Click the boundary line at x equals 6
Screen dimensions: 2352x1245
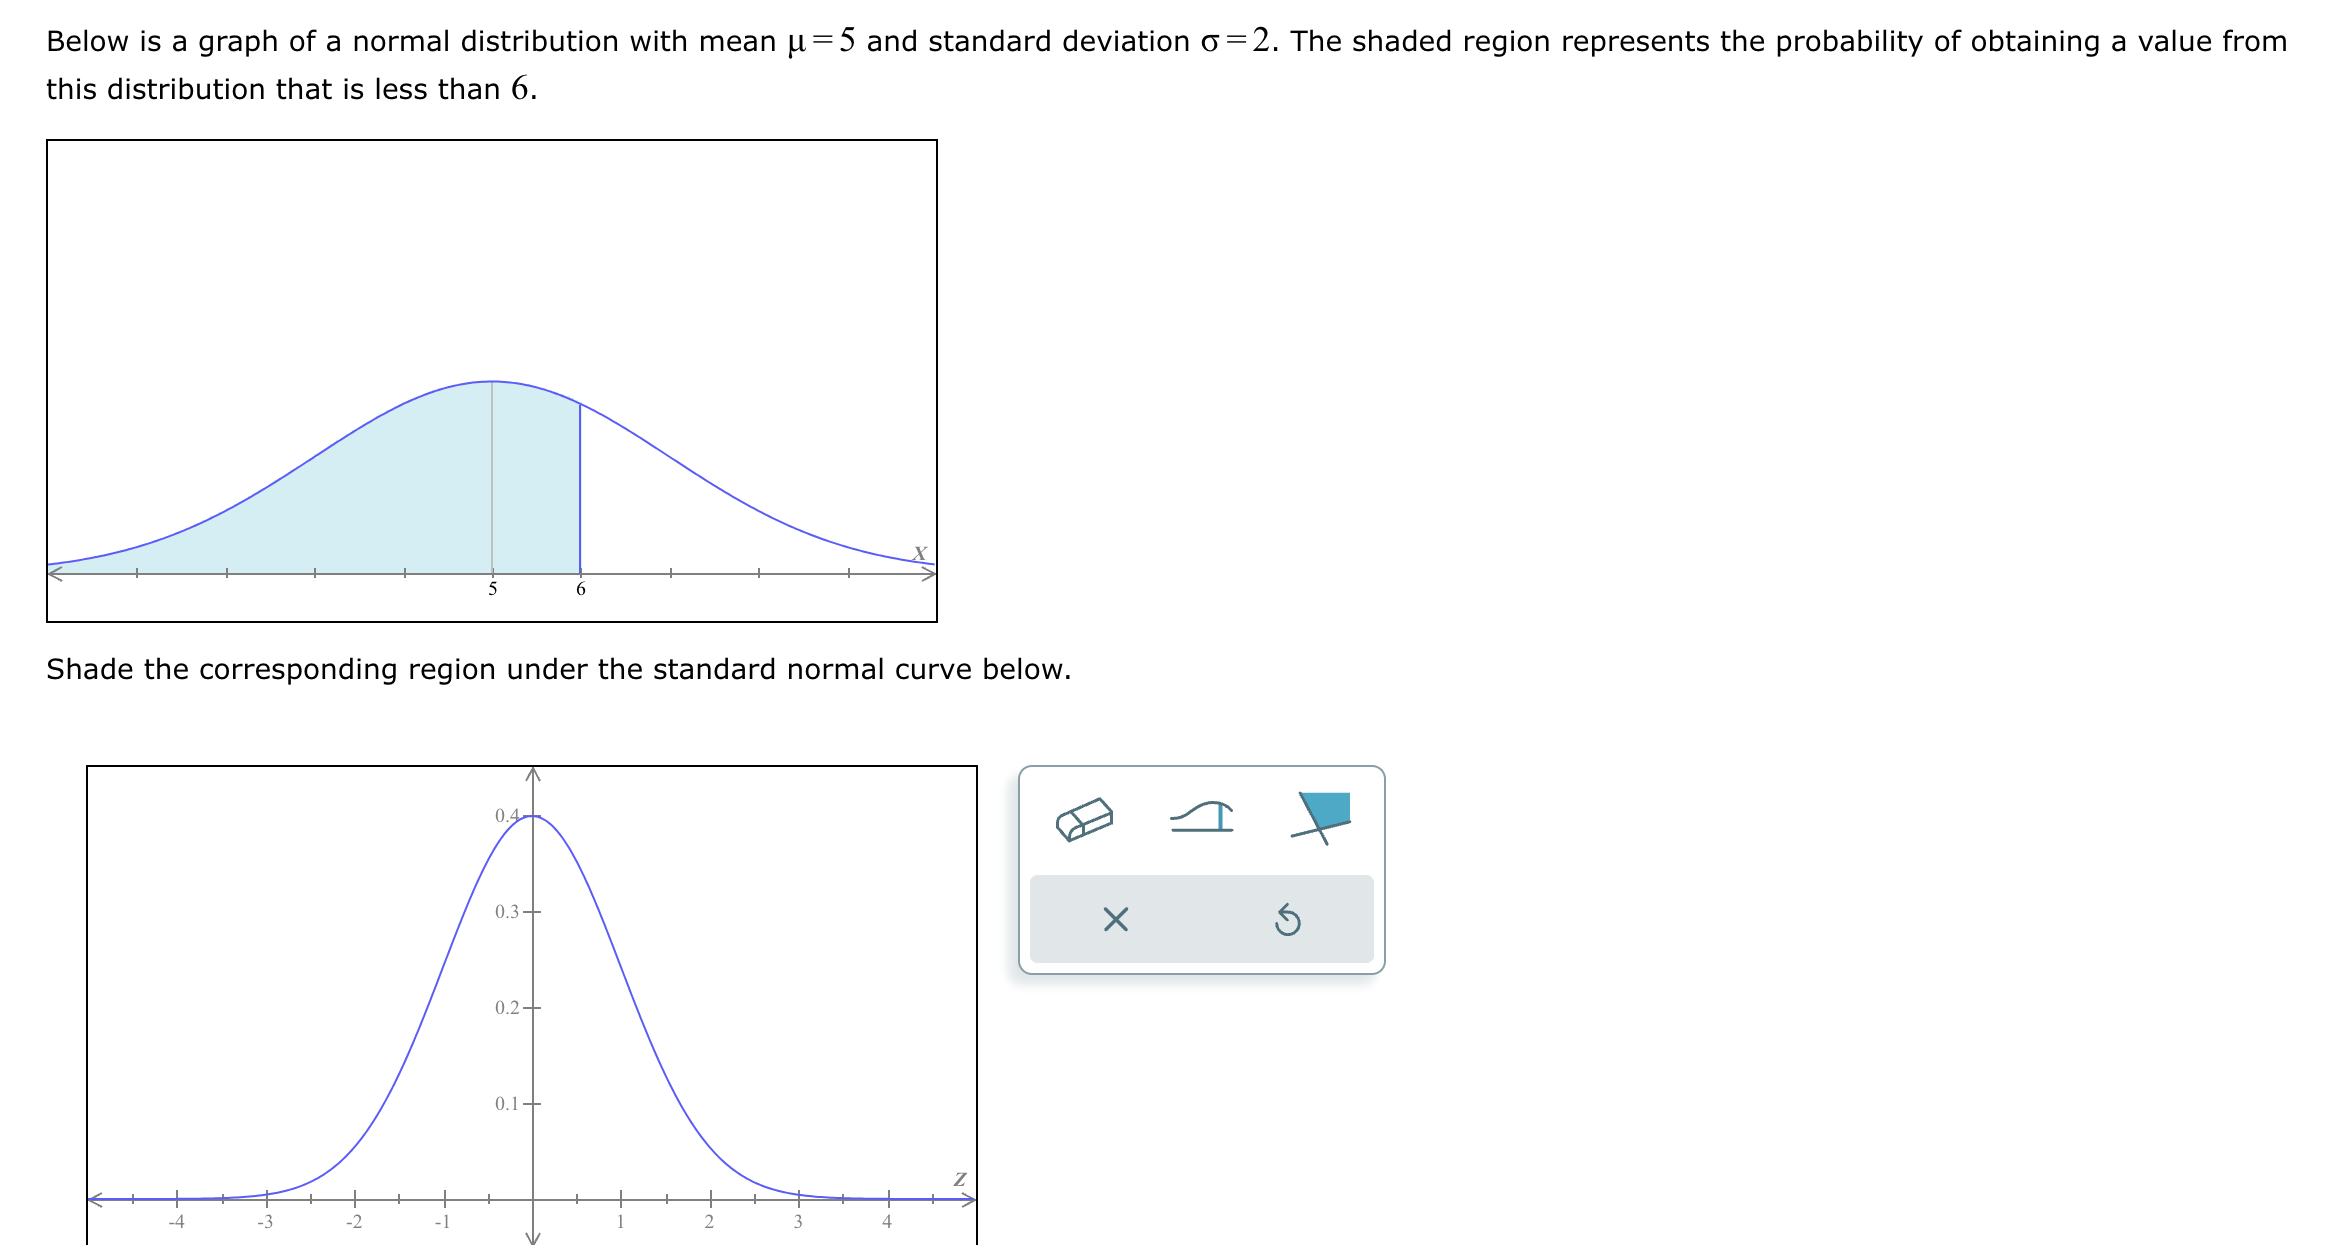point(580,480)
